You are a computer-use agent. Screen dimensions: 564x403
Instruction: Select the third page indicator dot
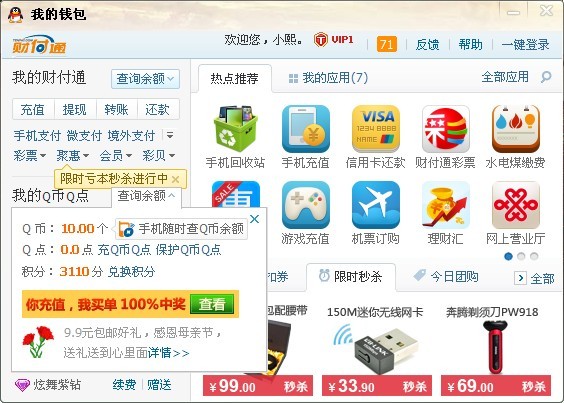click(534, 256)
